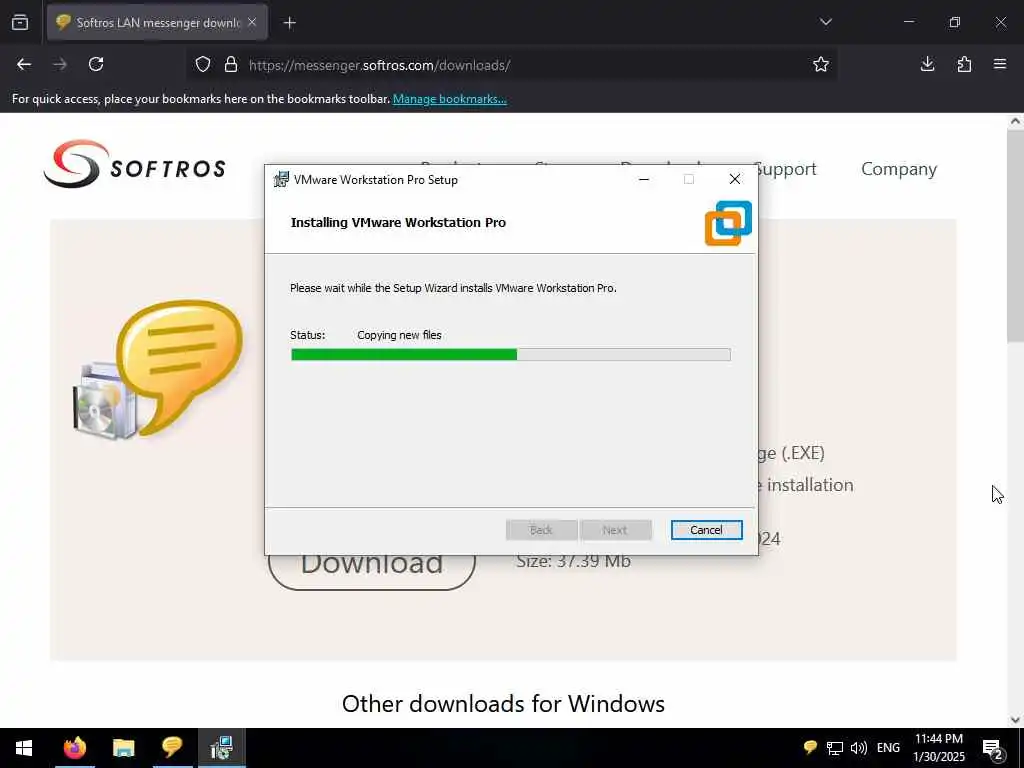The width and height of the screenshot is (1024, 768).
Task: Minimize the Firefox browser window
Action: tap(909, 22)
